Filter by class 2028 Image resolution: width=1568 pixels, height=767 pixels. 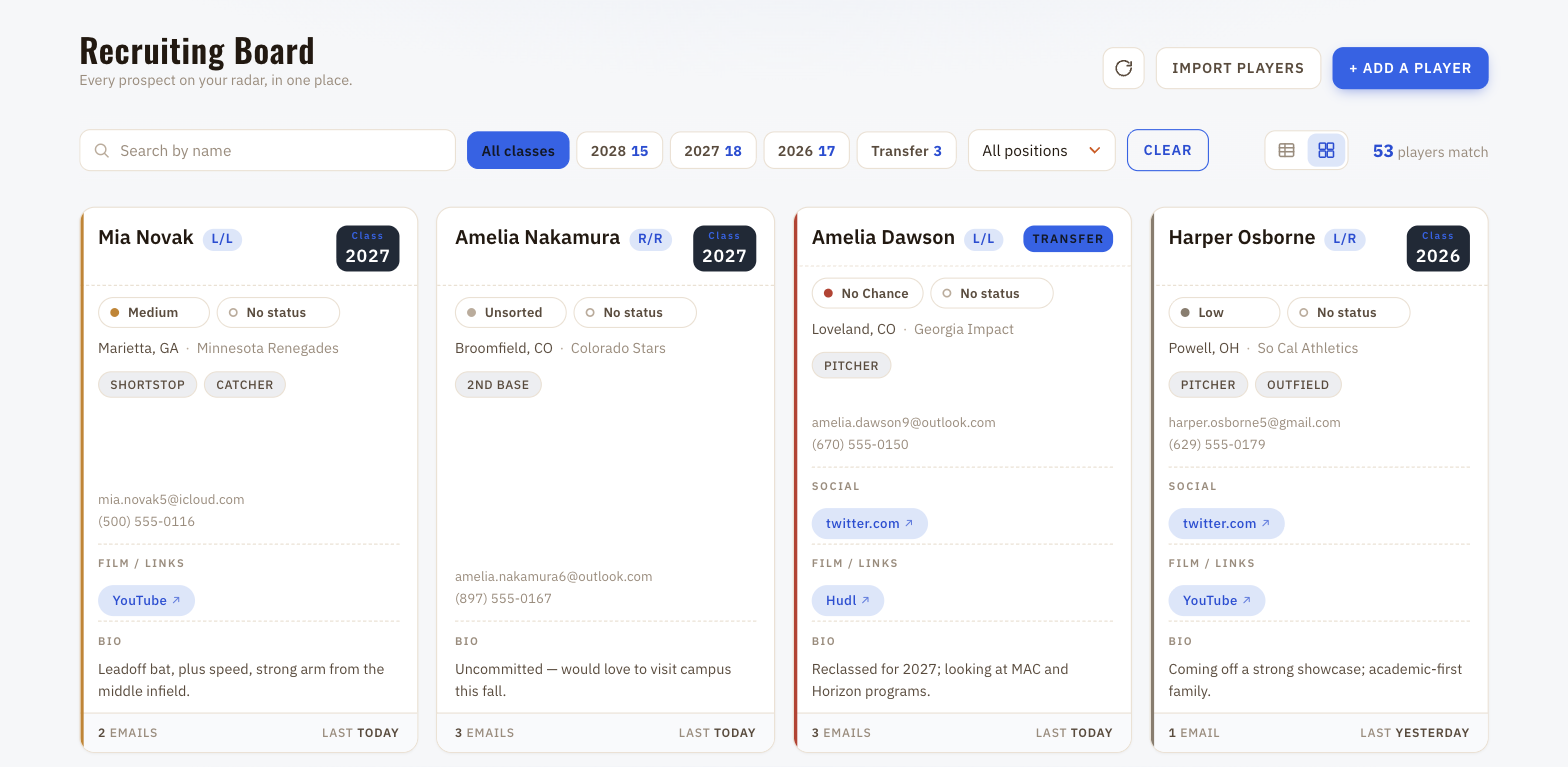coord(619,151)
